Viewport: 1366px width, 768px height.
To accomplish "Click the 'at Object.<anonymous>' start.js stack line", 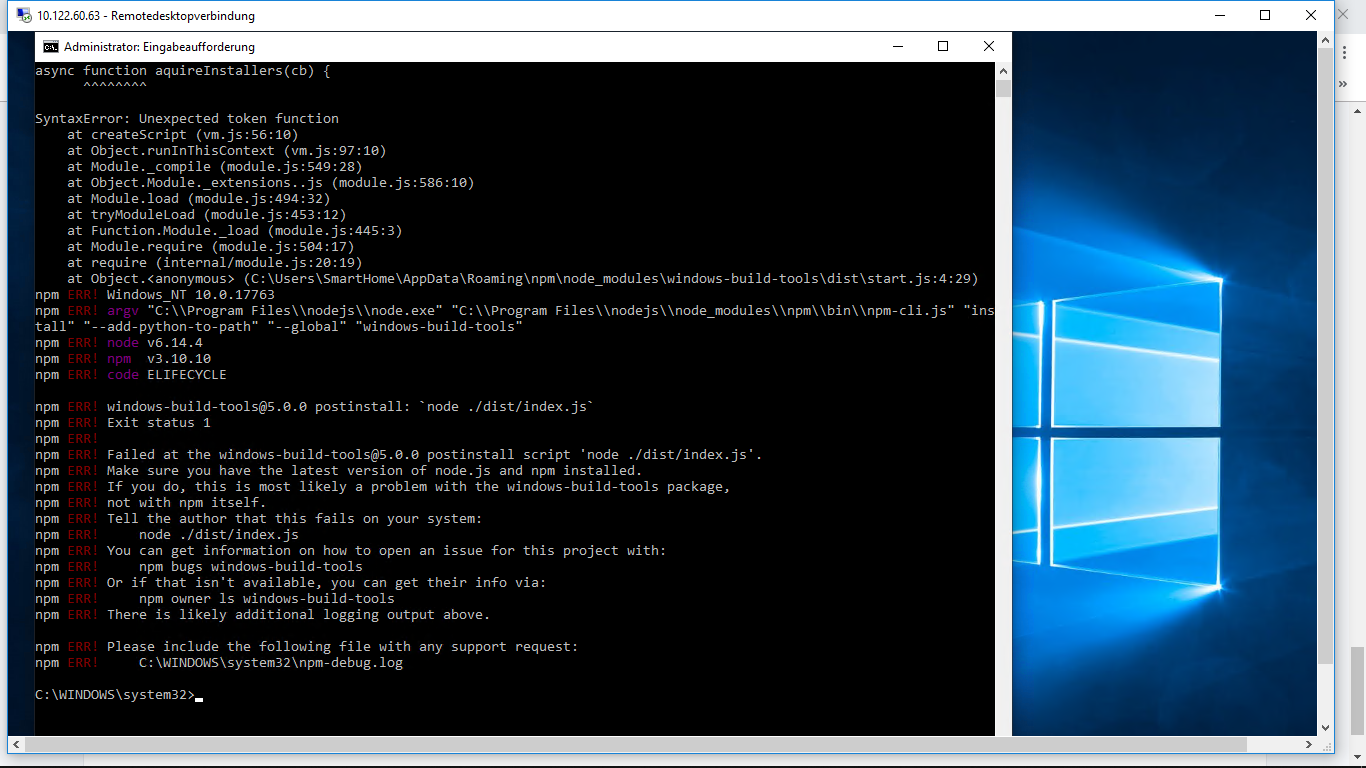I will pyautogui.click(x=523, y=279).
